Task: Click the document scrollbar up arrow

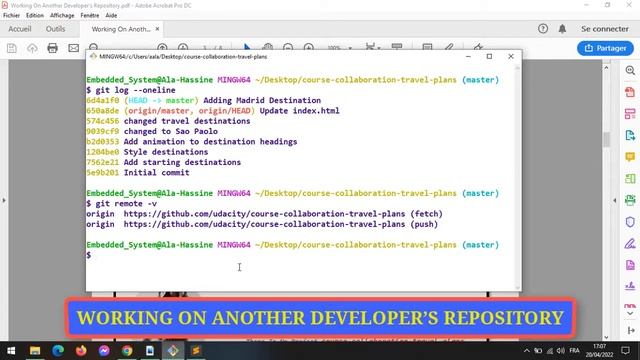Action: (606, 68)
